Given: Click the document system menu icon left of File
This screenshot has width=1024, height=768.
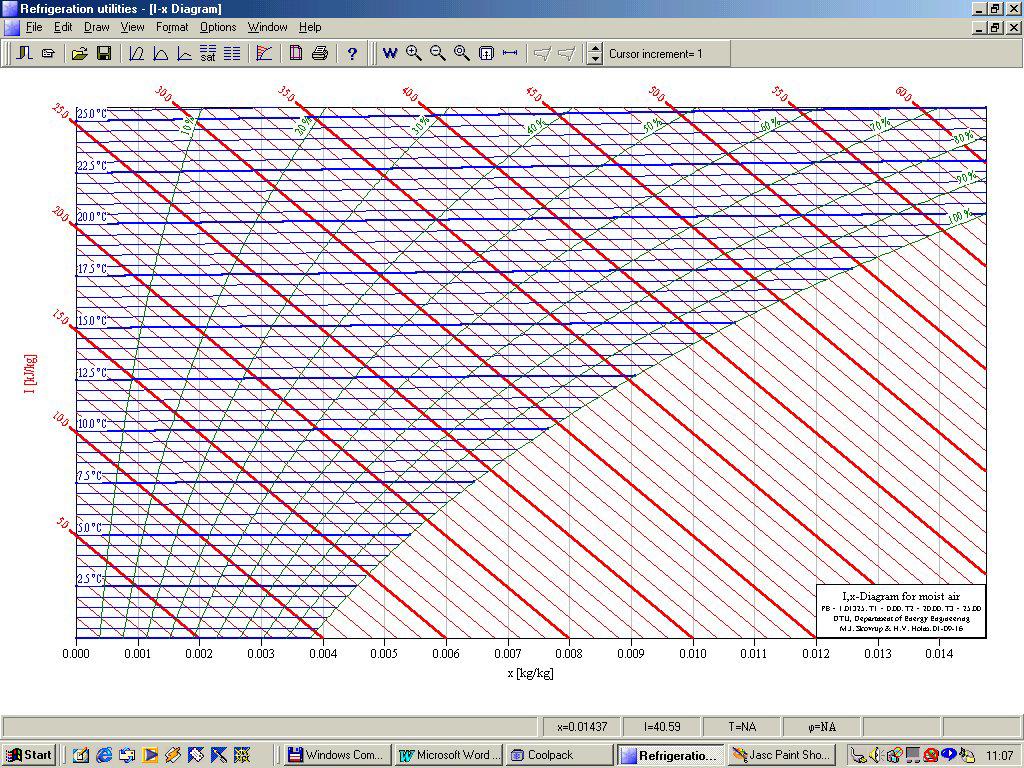Looking at the screenshot, I should click(11, 27).
